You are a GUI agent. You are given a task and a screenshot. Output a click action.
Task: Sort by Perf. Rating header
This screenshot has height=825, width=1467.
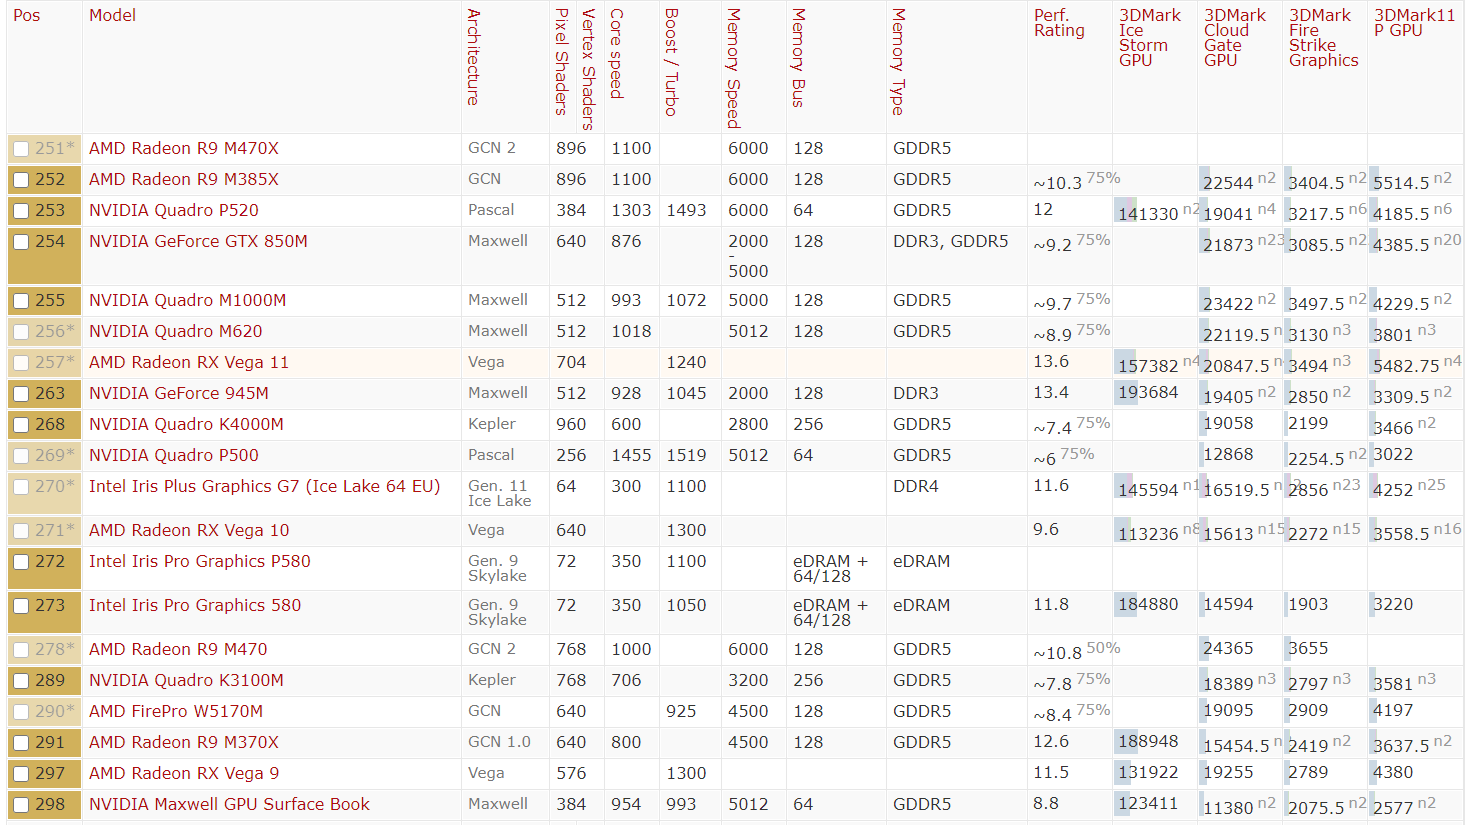point(1059,23)
